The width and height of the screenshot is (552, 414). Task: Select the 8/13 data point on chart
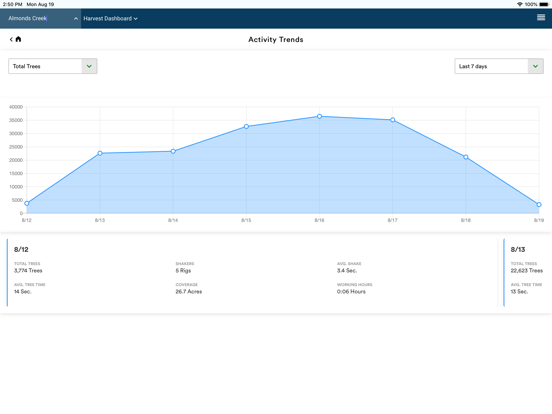pos(100,153)
